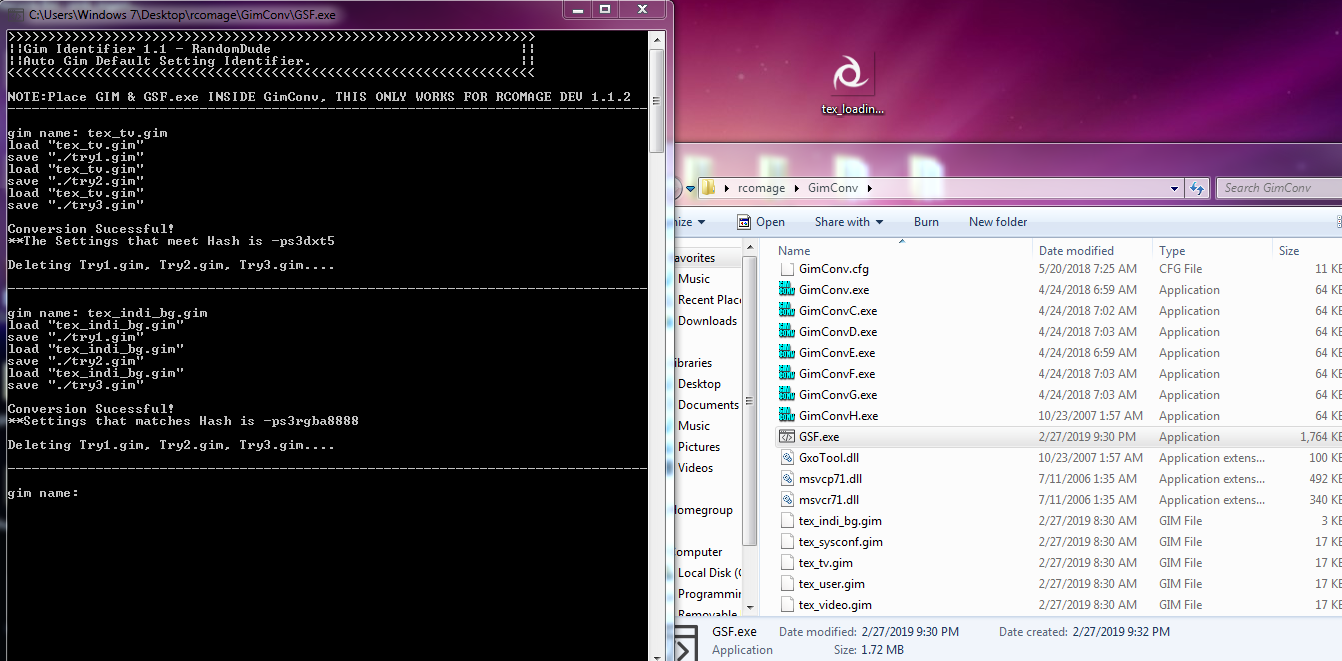This screenshot has width=1342, height=661.
Task: Click the folder icon in address bar
Action: 708,188
